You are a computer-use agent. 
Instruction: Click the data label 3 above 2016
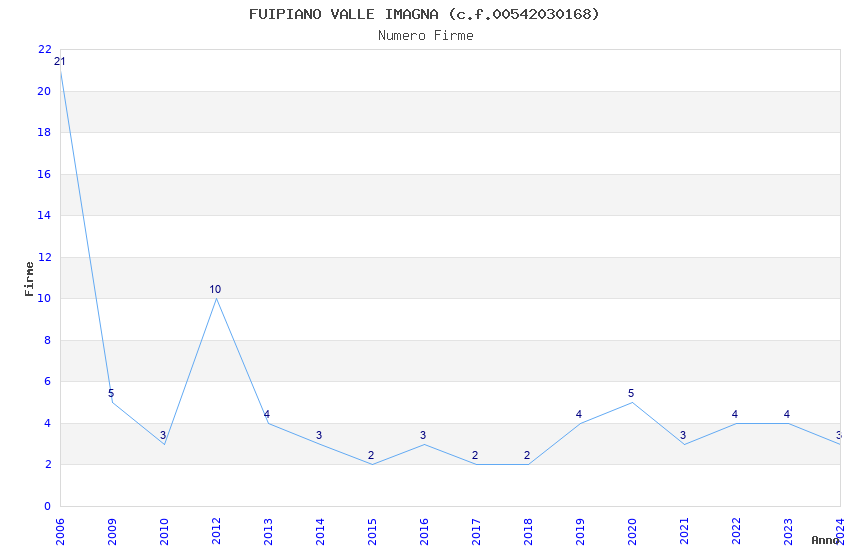point(423,435)
